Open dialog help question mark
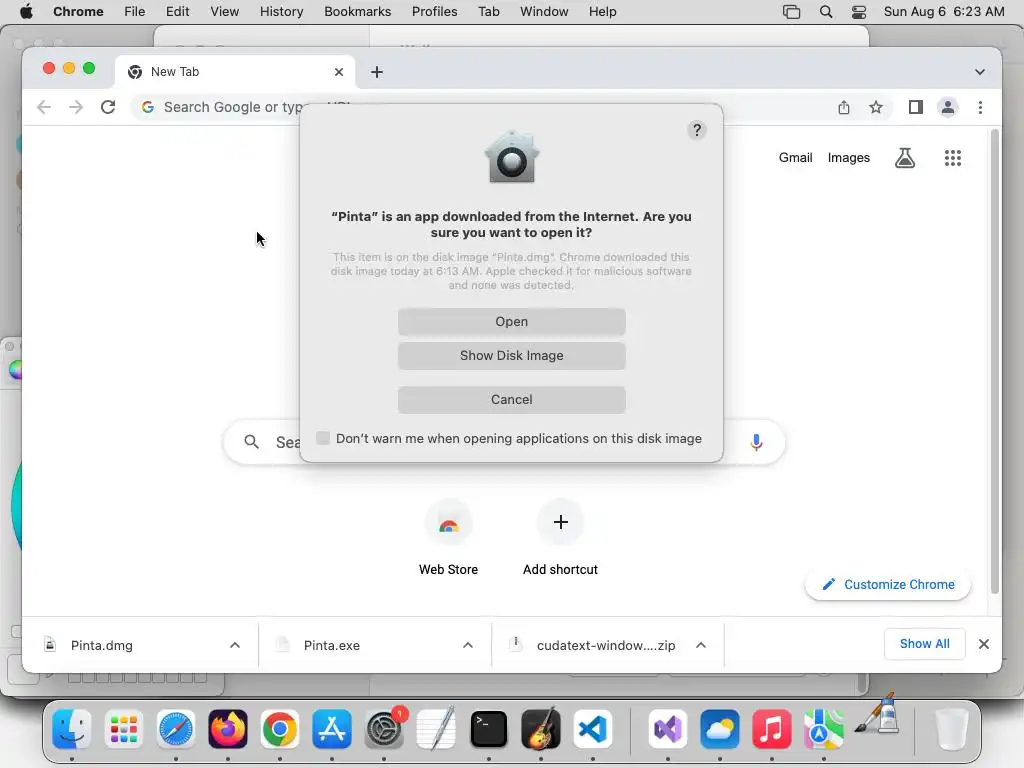1024x768 pixels. [x=697, y=130]
